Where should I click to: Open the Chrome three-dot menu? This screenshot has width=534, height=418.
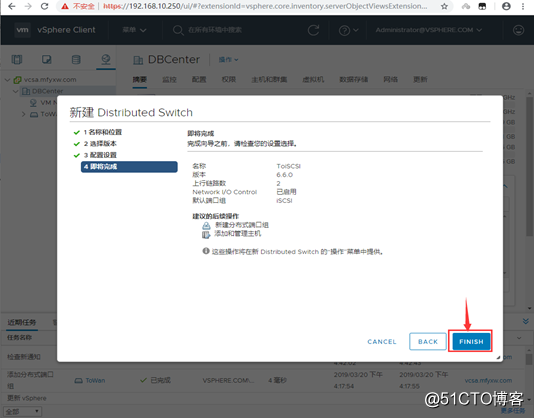tap(523, 6)
